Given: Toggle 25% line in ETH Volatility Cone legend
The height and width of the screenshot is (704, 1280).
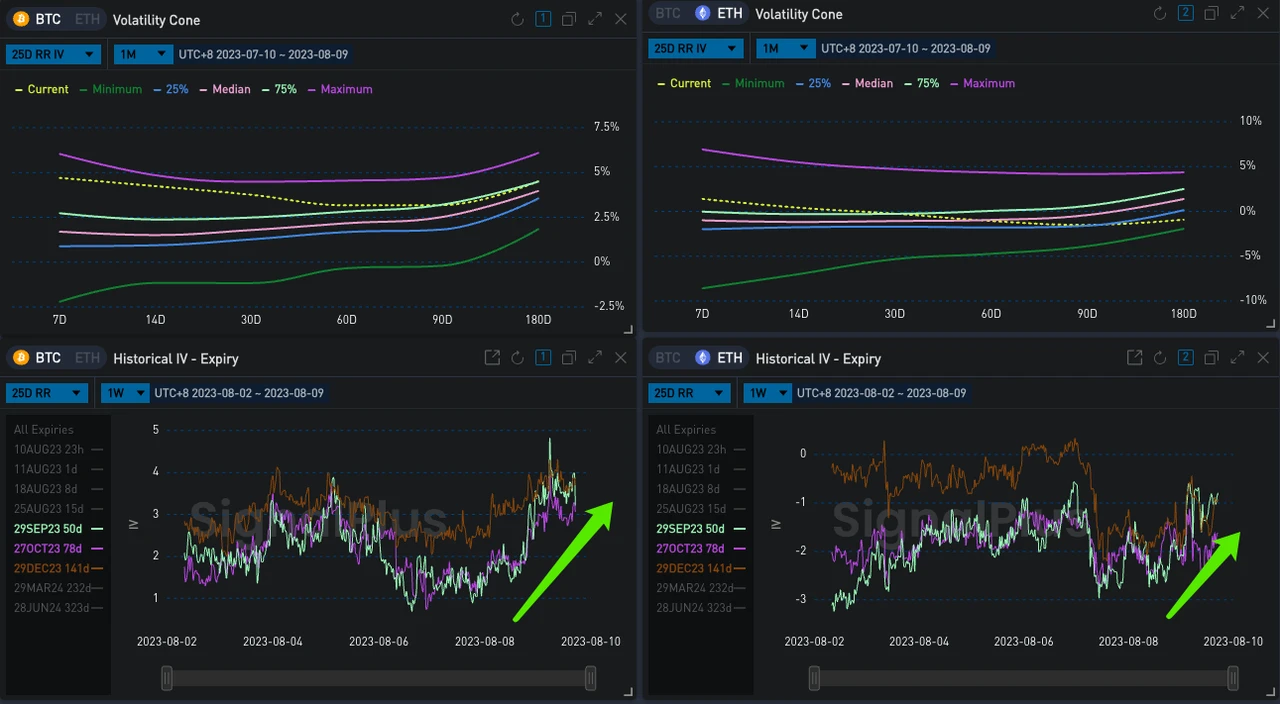Looking at the screenshot, I should pos(813,83).
